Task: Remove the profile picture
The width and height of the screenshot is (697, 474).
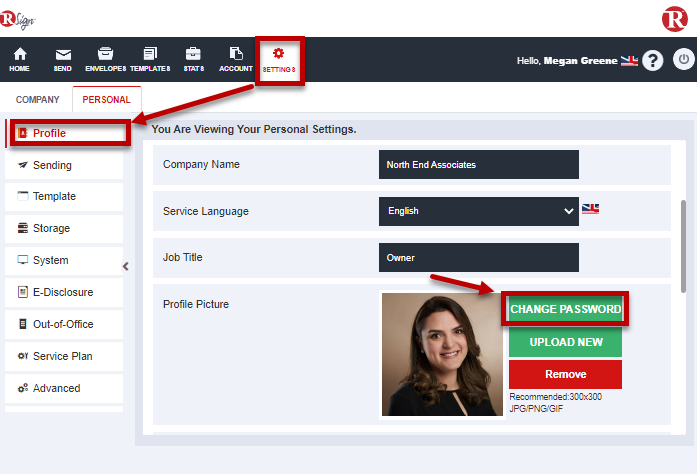Action: coord(565,374)
